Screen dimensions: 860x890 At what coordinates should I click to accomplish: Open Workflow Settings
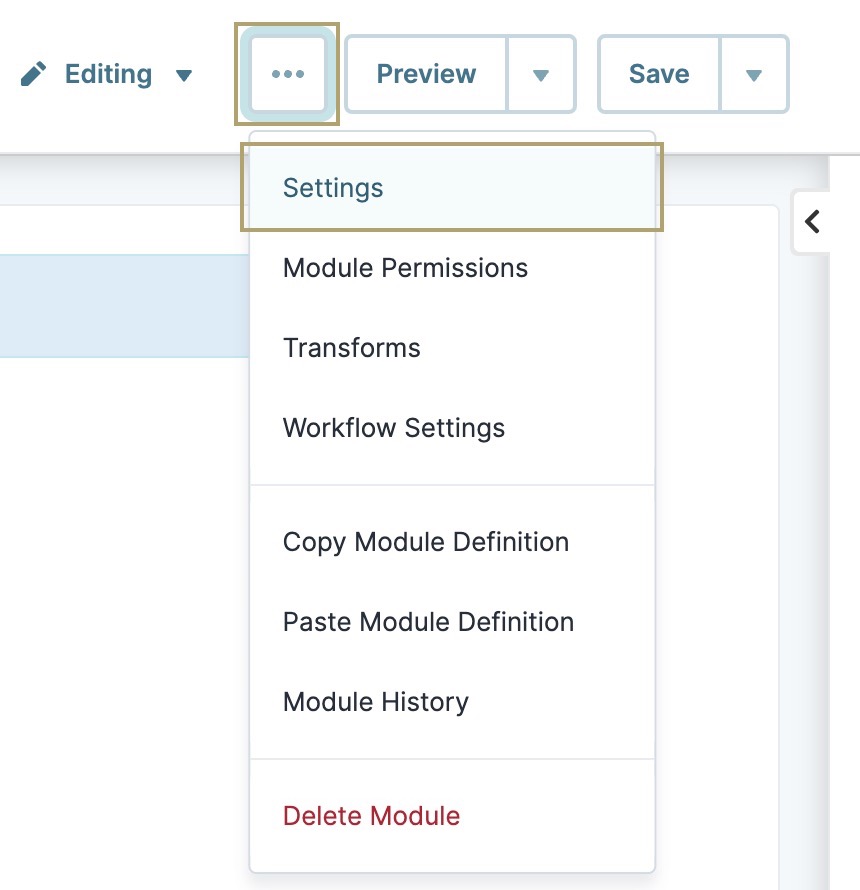pos(452,428)
